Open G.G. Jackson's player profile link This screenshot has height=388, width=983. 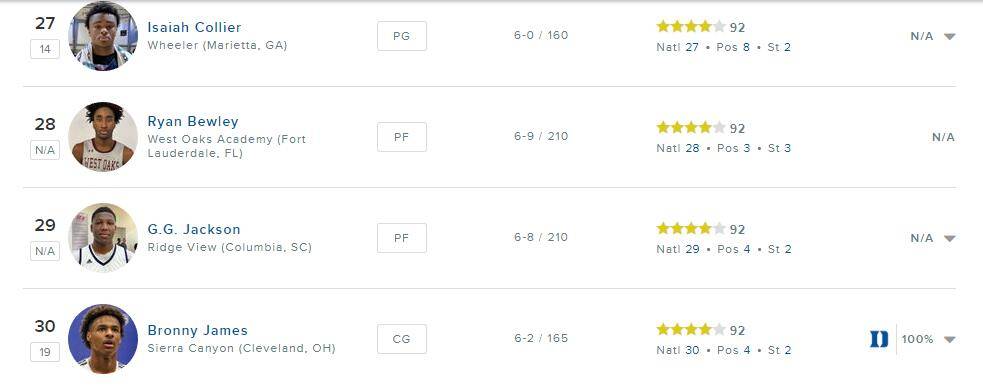click(194, 229)
